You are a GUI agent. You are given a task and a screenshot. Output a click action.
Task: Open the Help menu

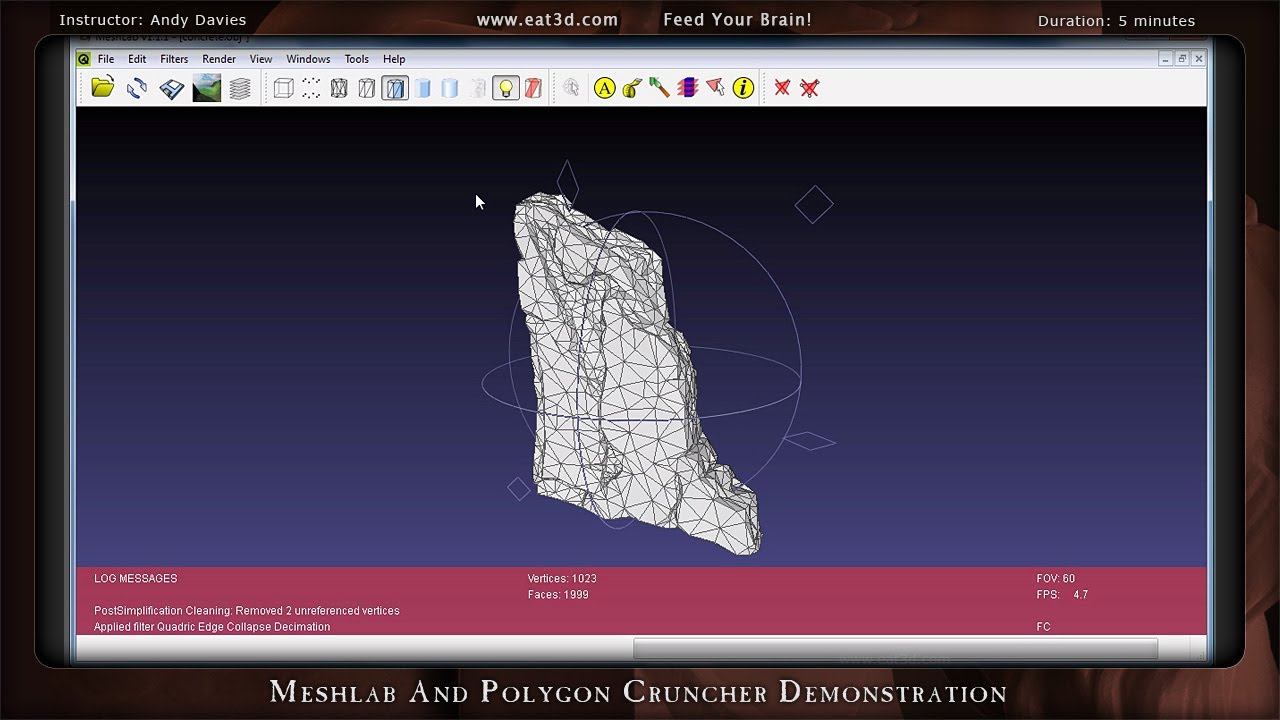click(394, 59)
